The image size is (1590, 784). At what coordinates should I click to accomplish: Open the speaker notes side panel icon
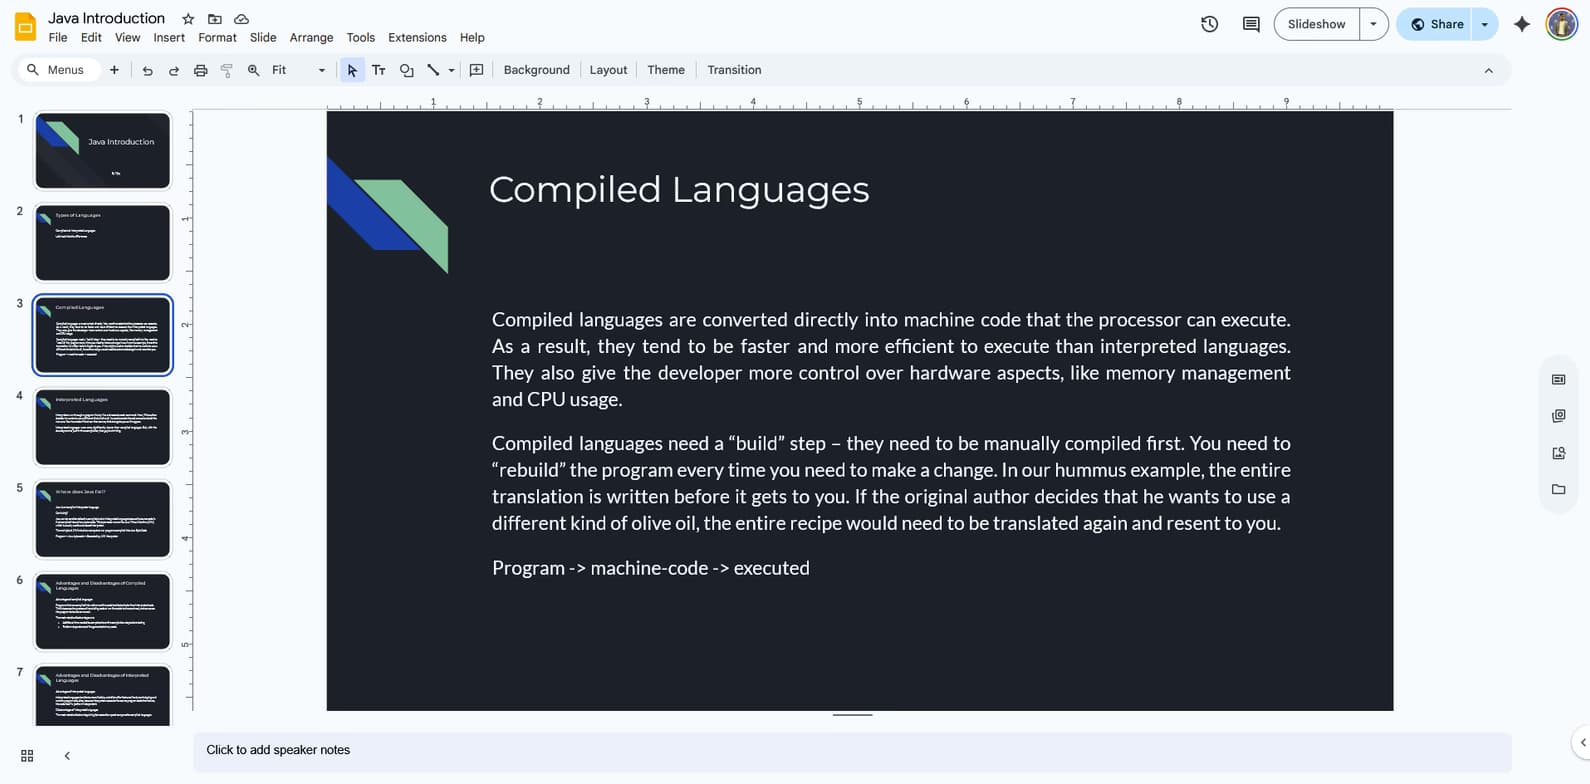coord(1558,379)
